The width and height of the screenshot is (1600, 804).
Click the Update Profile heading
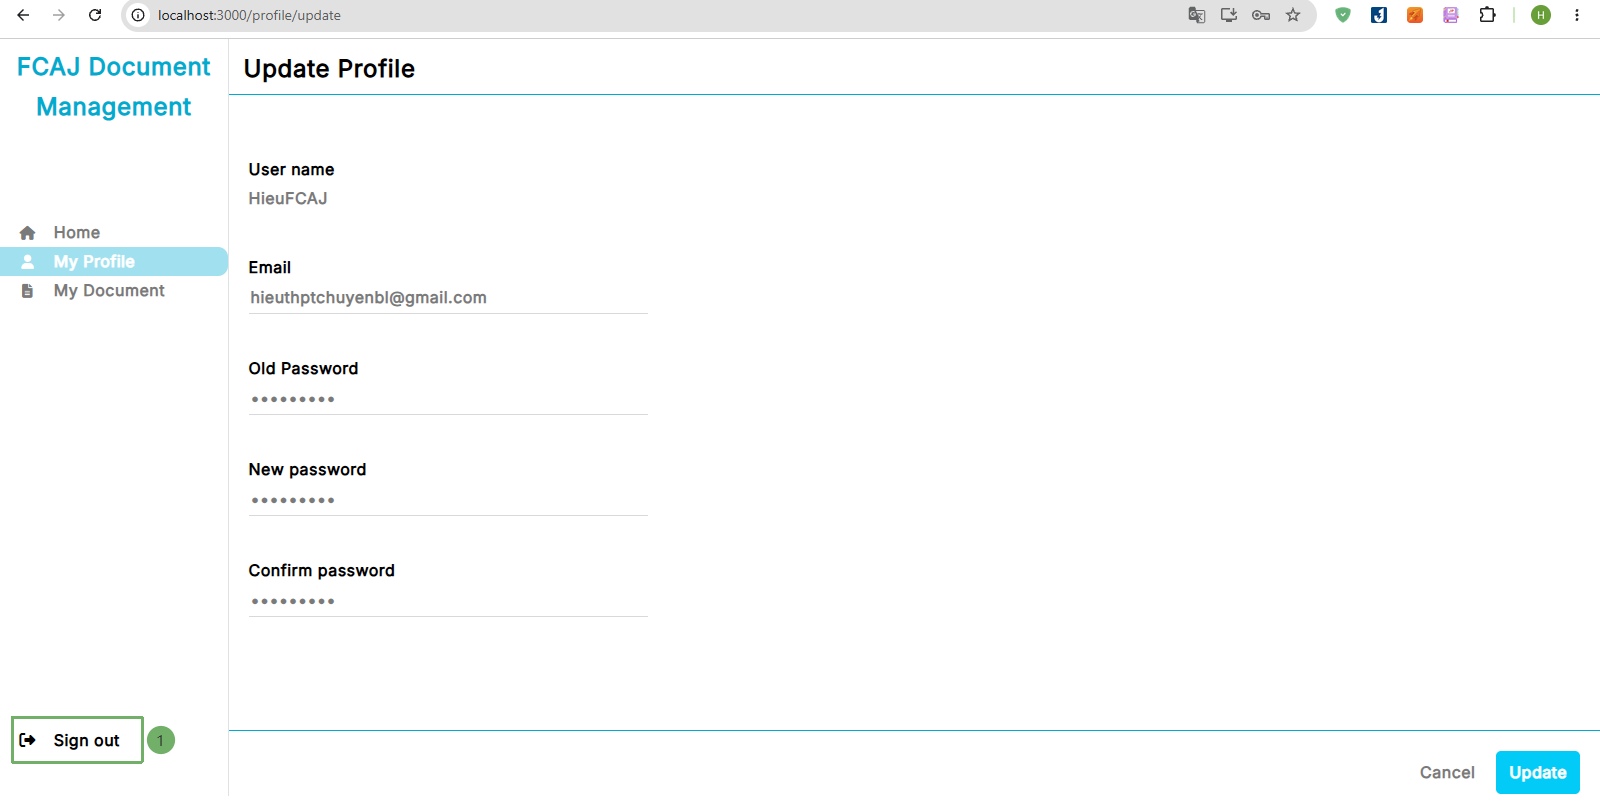pyautogui.click(x=329, y=69)
